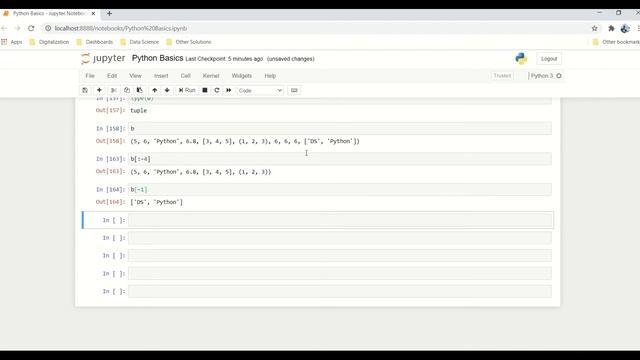This screenshot has height=360, width=640.
Task: Click into the cell containing b[:-4]
Action: (340, 159)
